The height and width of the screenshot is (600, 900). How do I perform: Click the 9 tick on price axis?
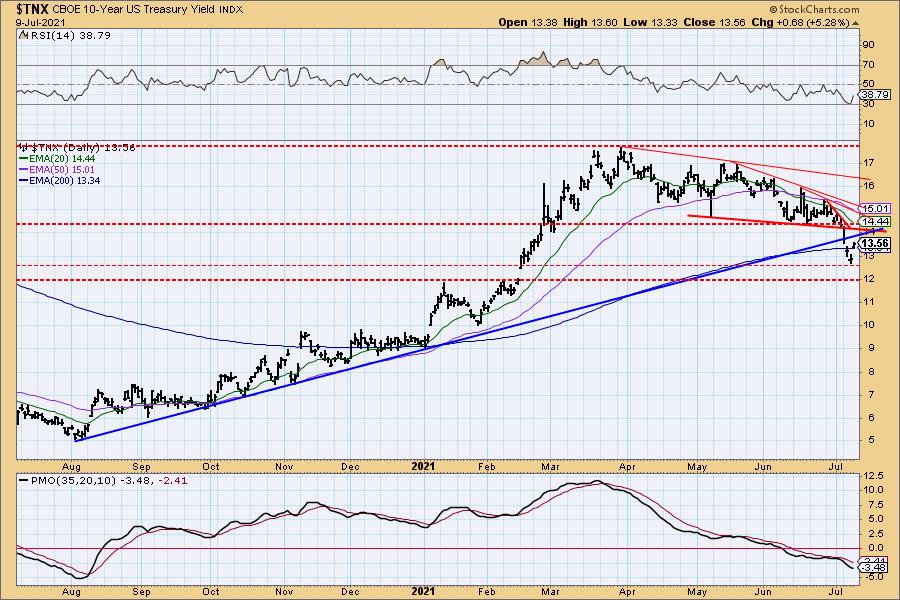(x=871, y=348)
